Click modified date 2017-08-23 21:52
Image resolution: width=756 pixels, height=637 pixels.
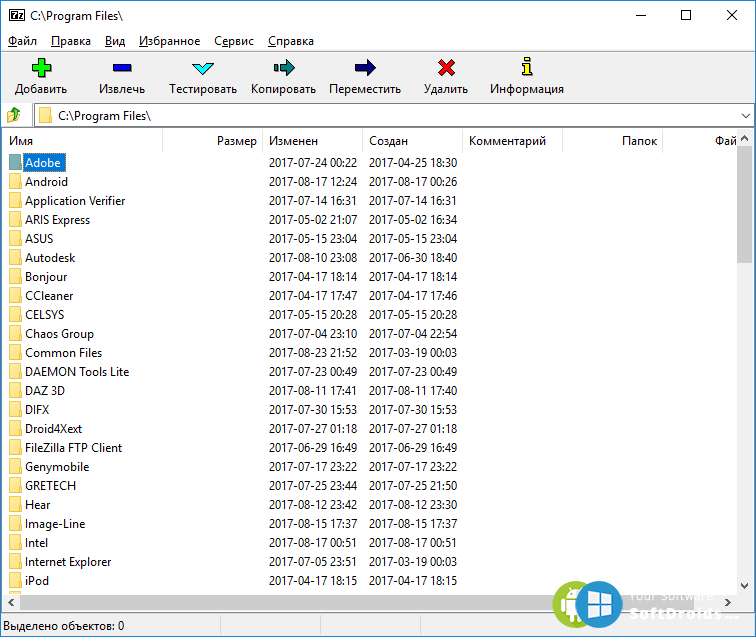tap(313, 353)
